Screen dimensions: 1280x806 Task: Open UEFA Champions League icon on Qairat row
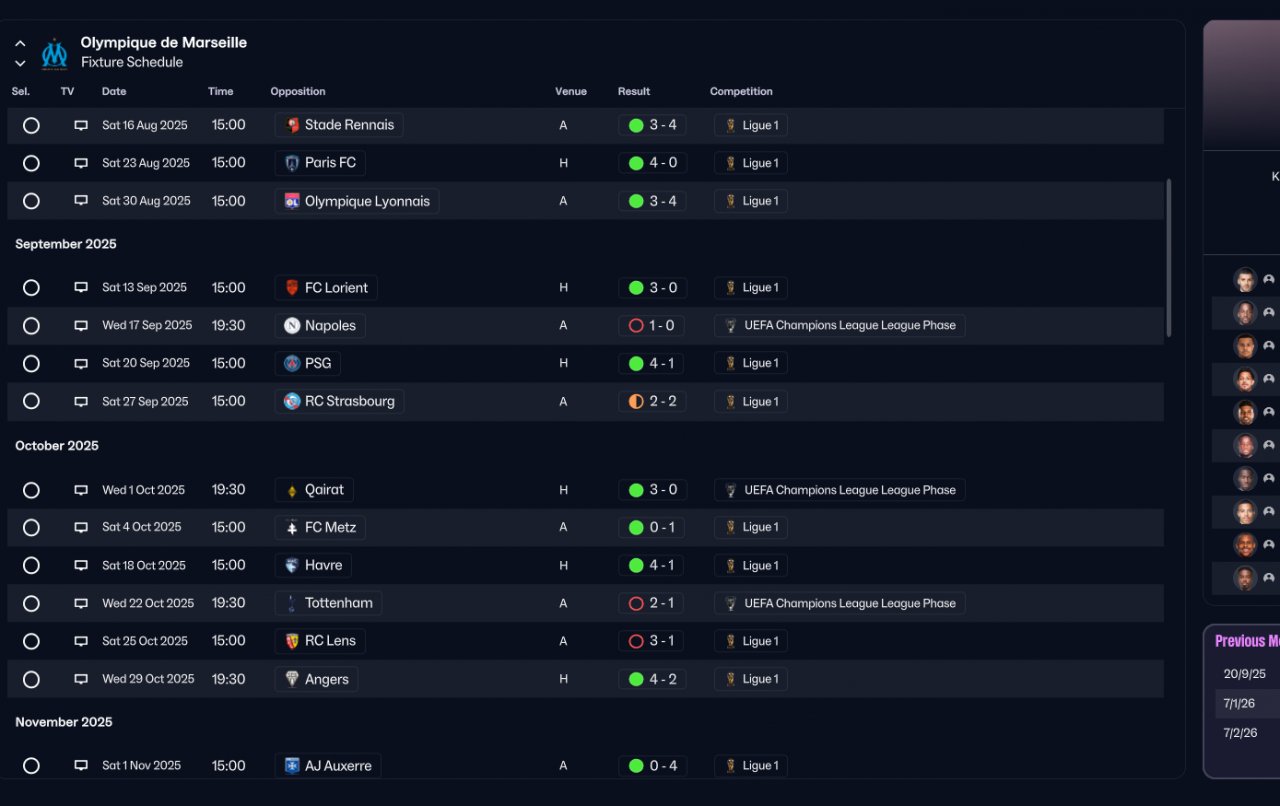731,490
